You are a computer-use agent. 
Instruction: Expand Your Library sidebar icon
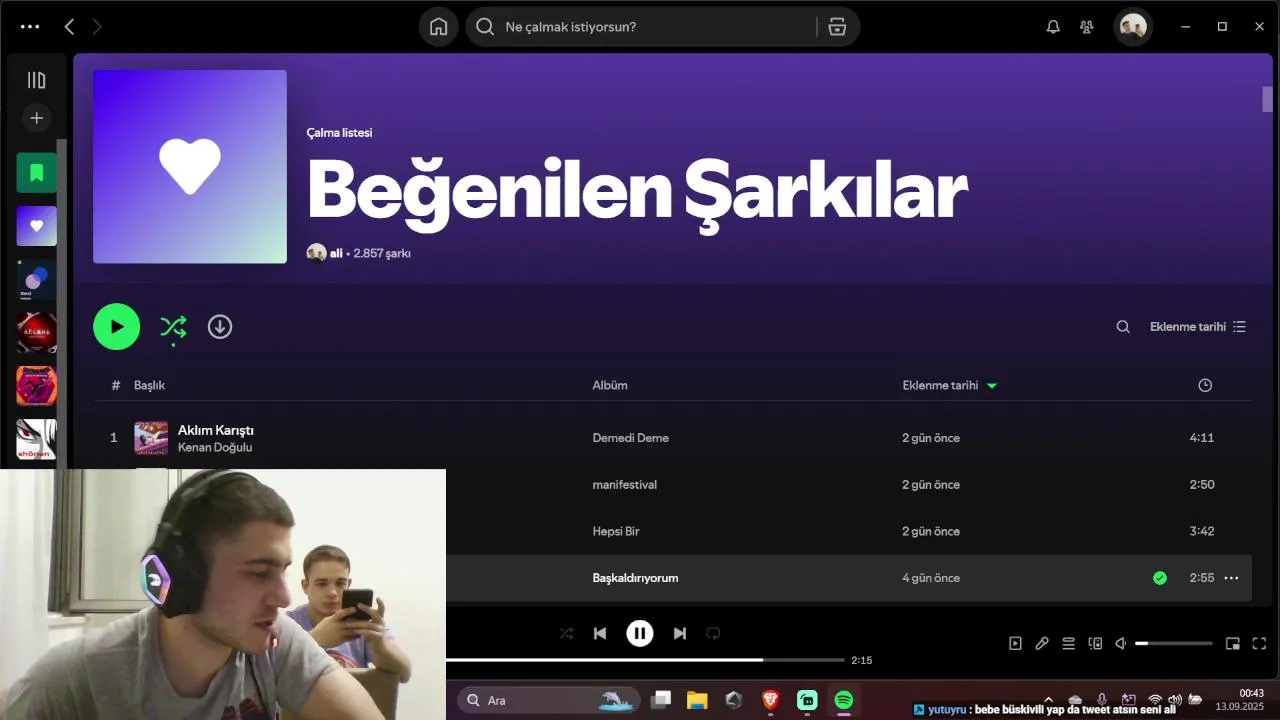pyautogui.click(x=36, y=80)
